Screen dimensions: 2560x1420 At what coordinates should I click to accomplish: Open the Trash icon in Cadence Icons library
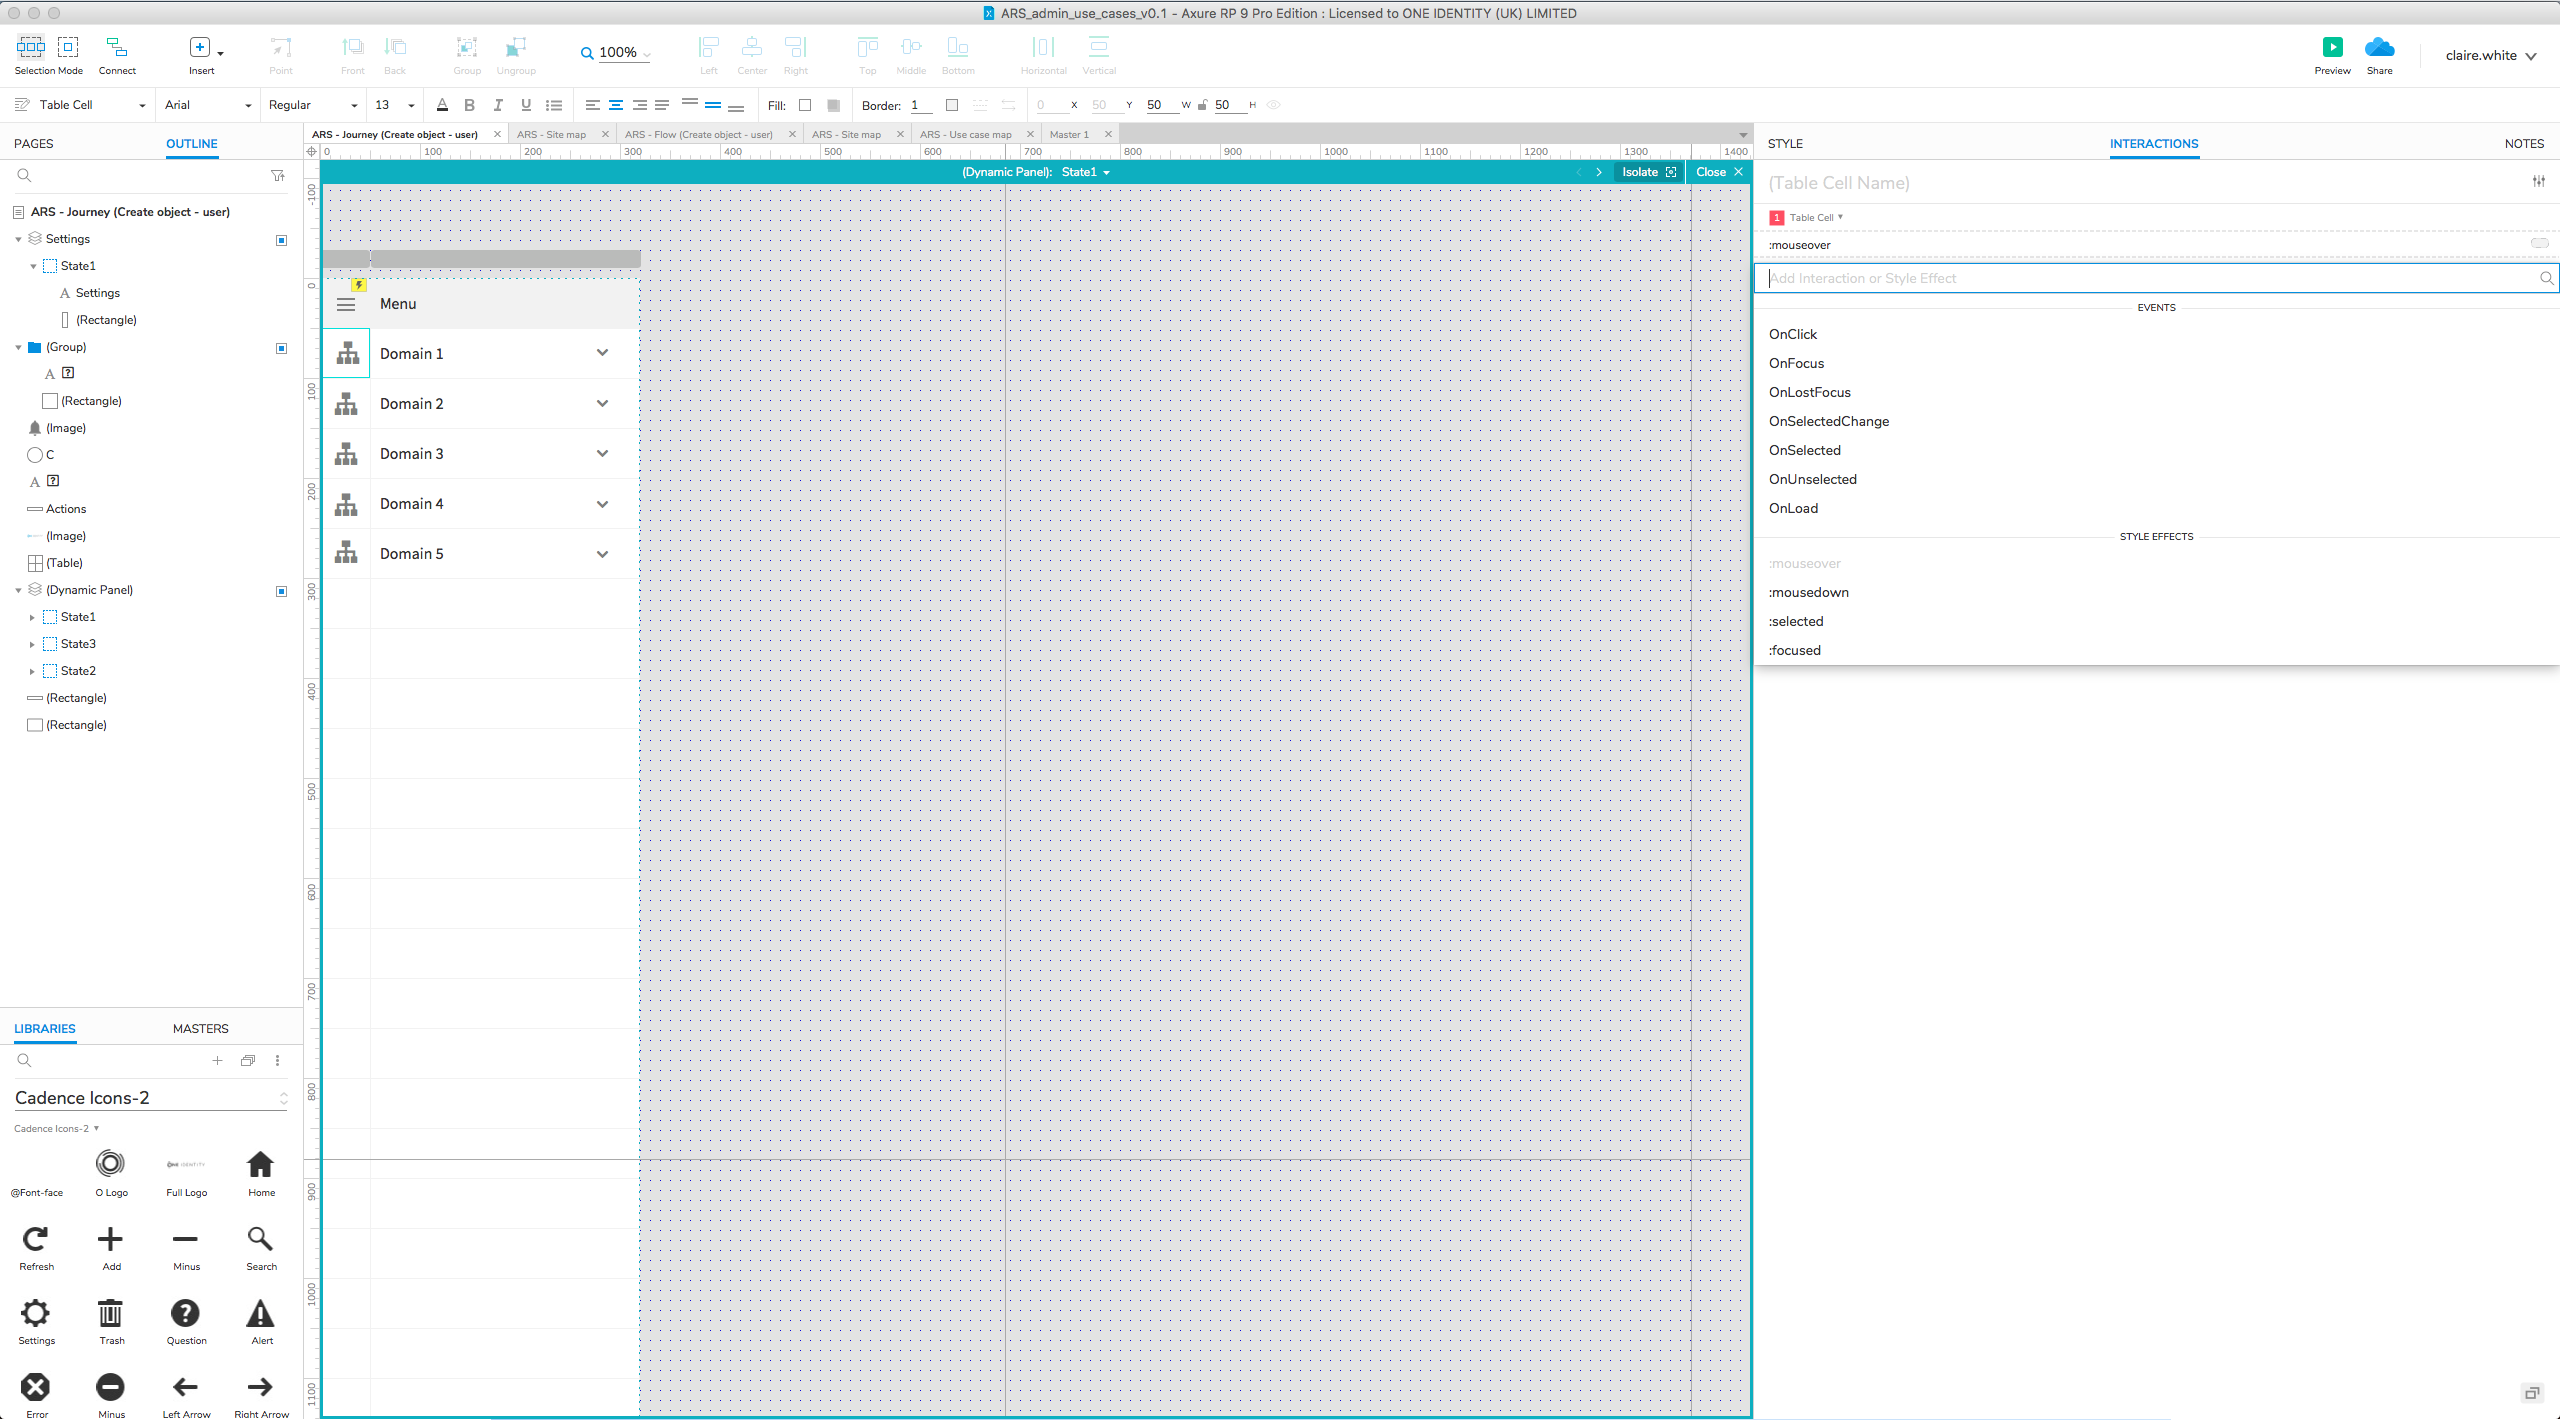tap(111, 1313)
